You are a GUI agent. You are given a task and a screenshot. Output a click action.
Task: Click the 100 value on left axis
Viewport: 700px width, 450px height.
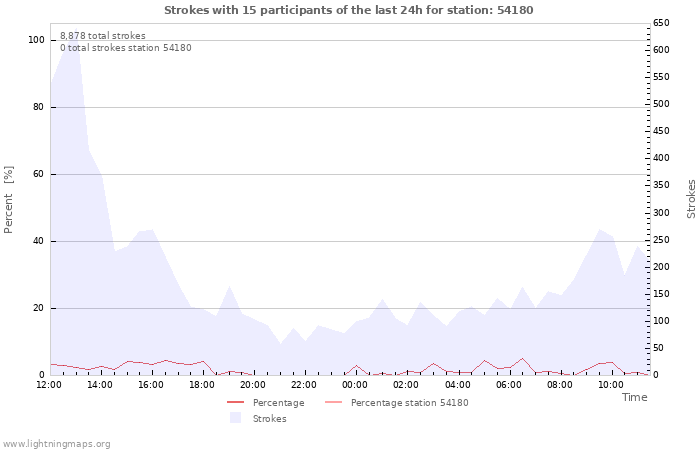(36, 40)
